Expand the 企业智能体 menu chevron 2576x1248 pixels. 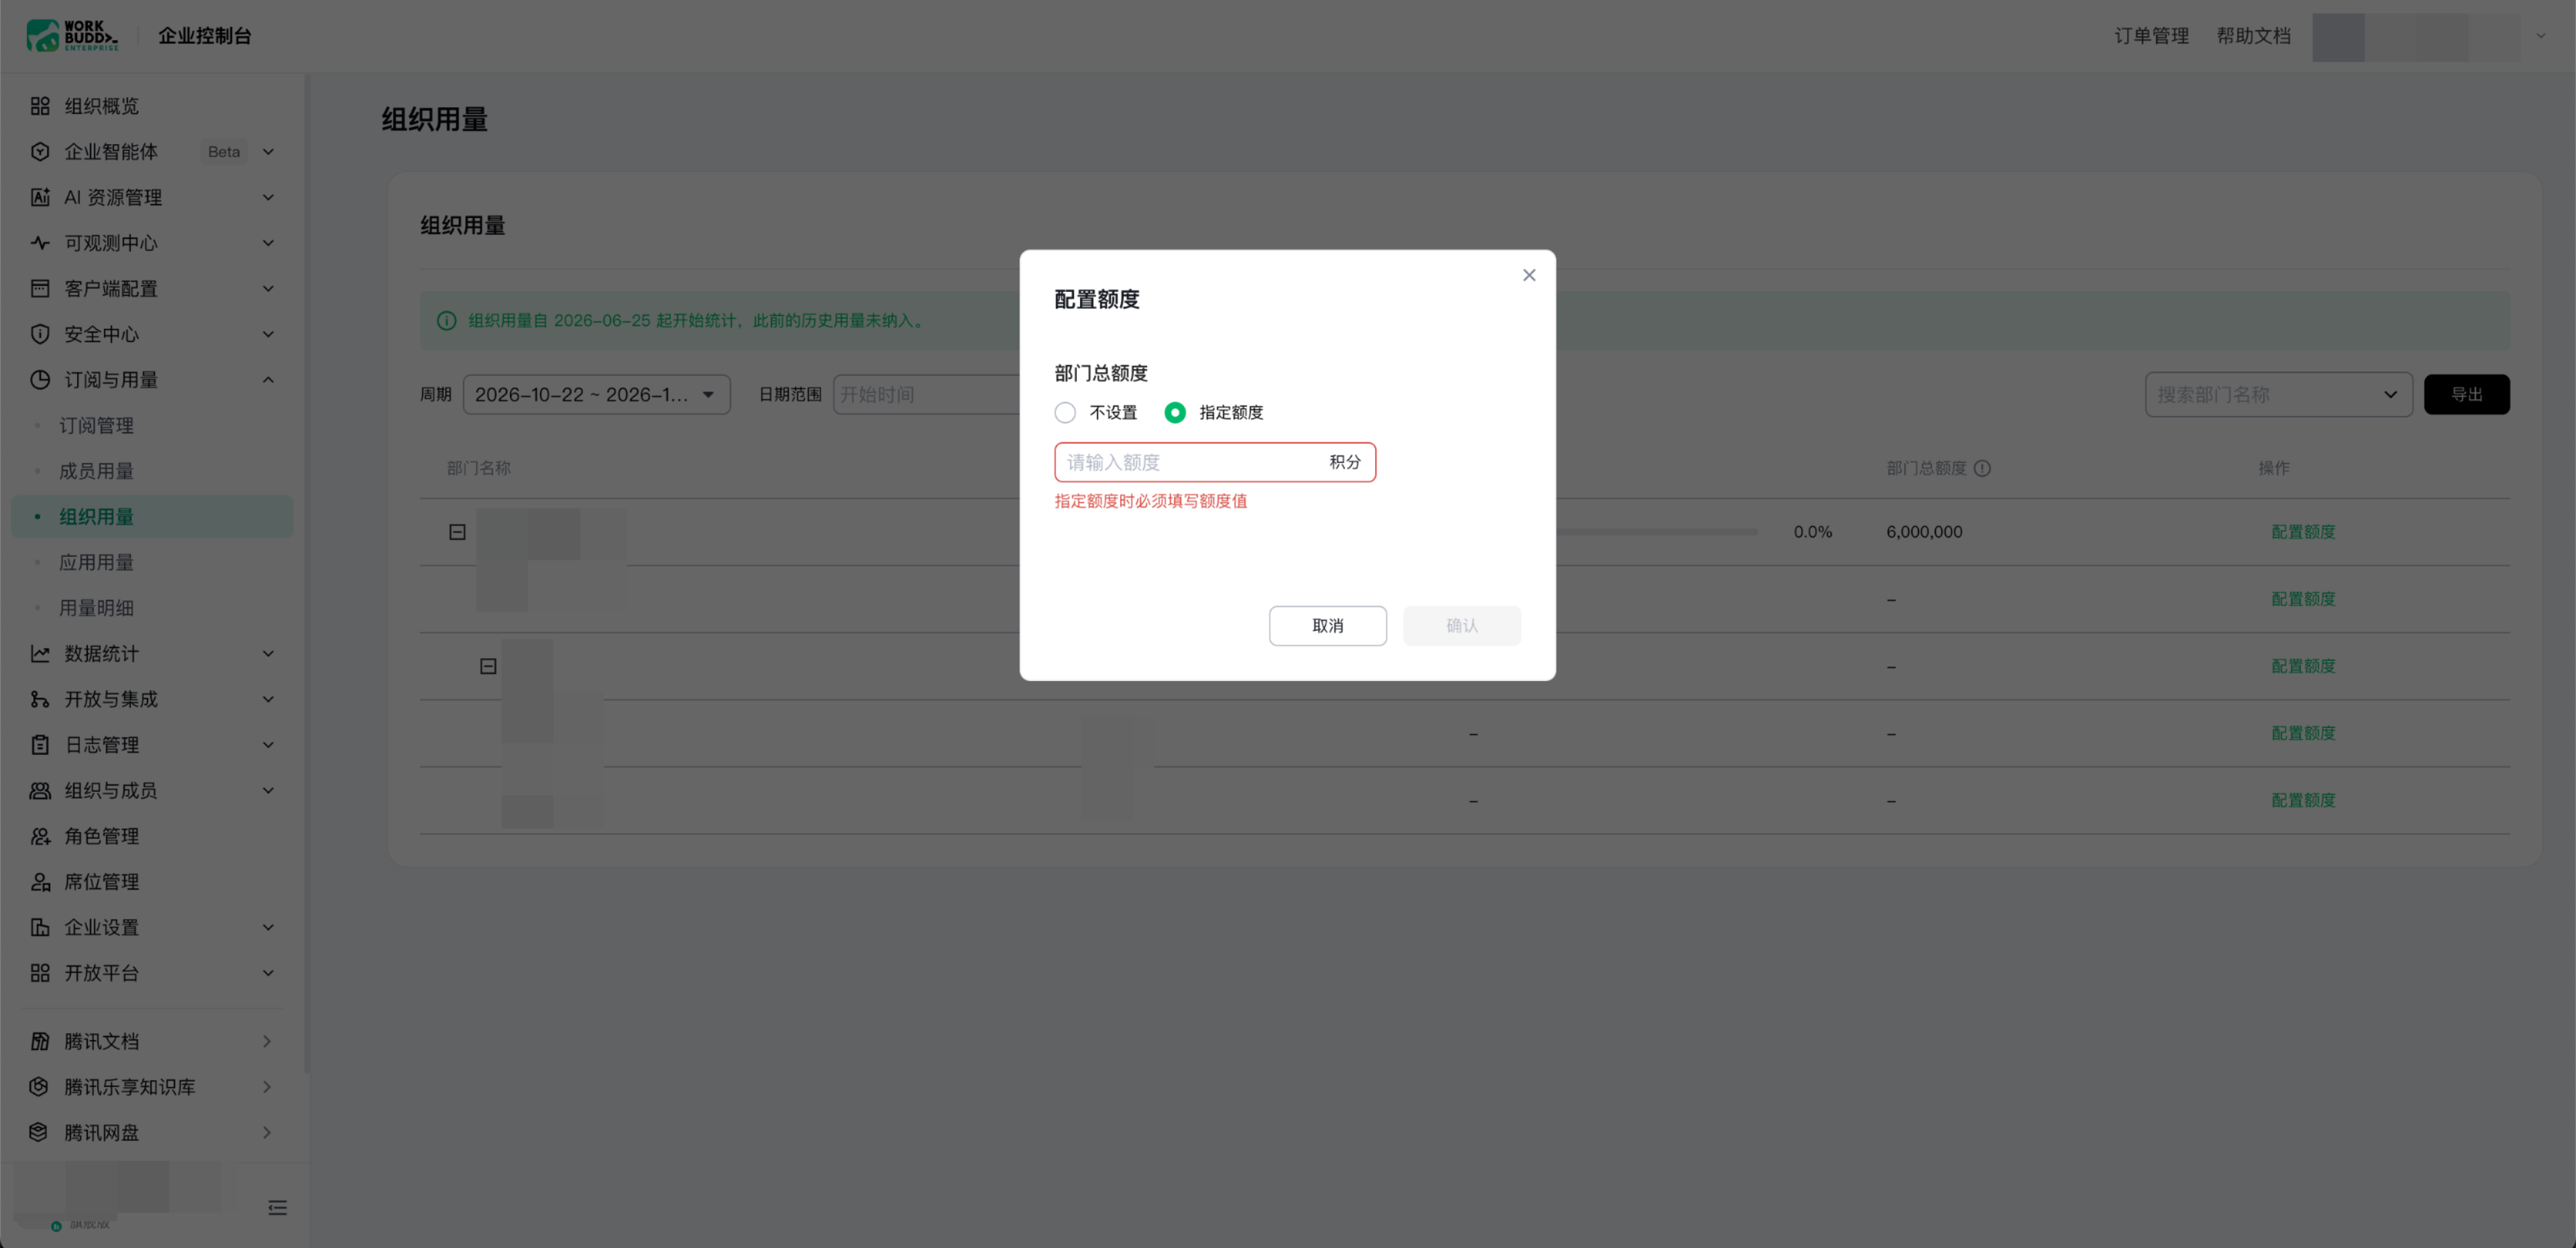[x=268, y=152]
